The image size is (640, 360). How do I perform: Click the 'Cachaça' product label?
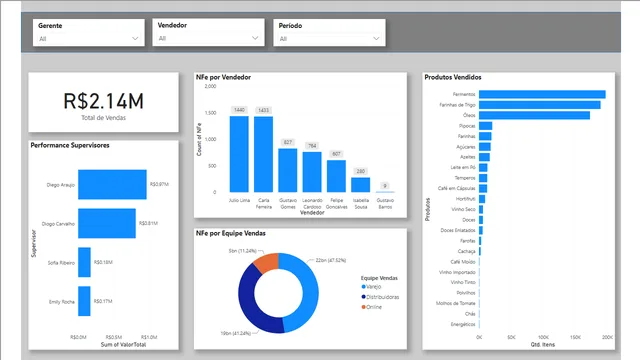point(467,251)
